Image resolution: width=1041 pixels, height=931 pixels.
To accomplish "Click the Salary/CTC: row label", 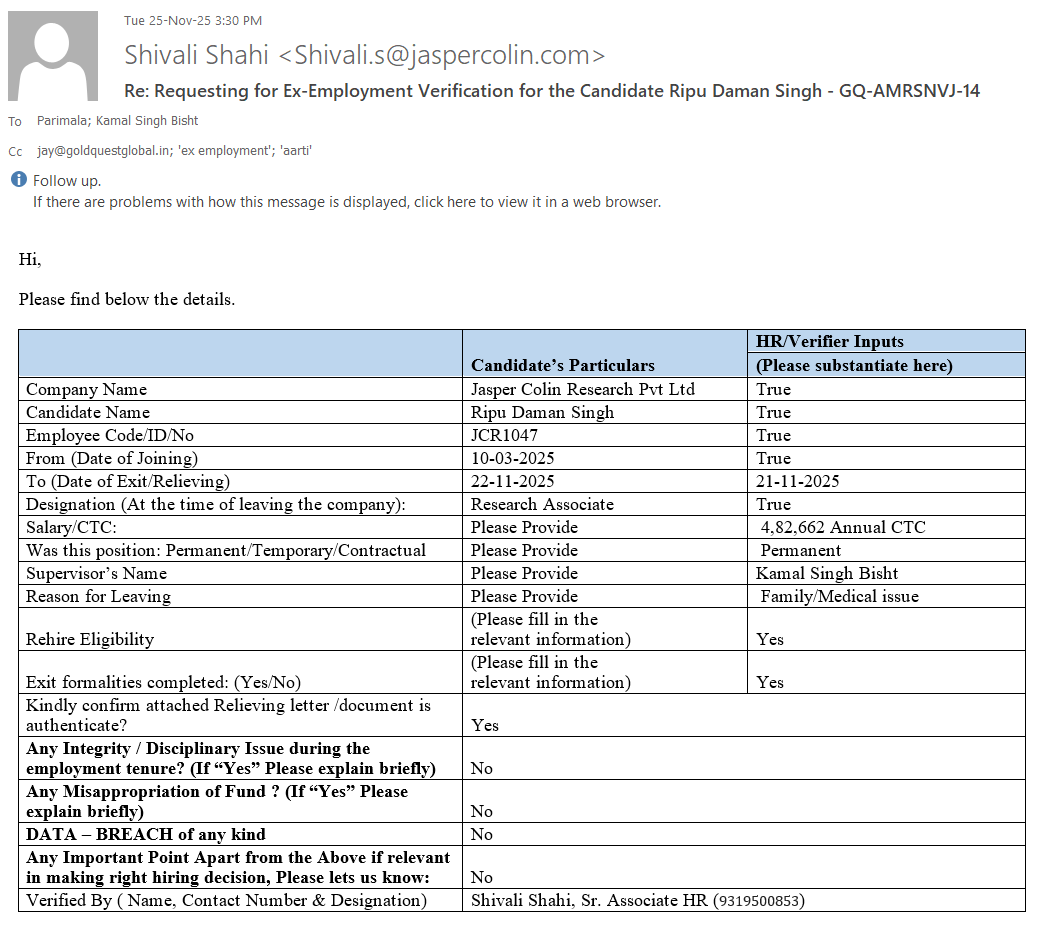I will pos(71,527).
